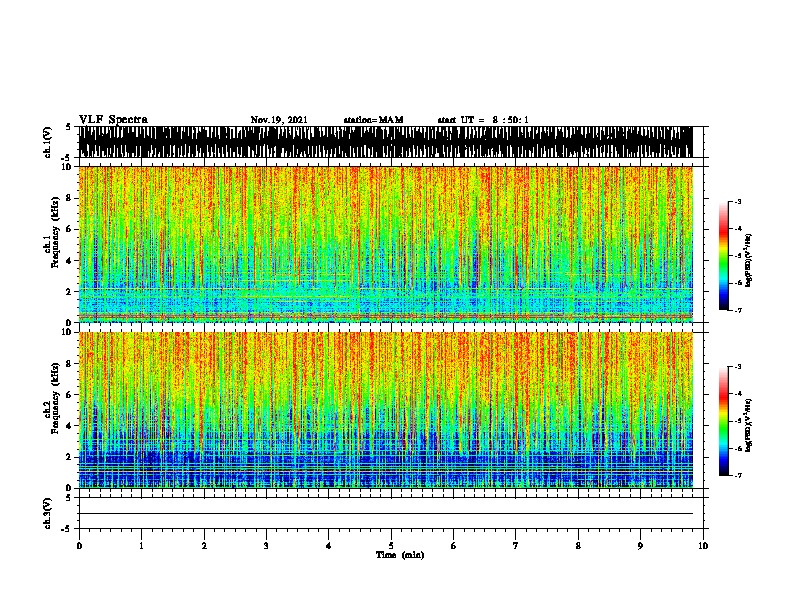Click the "ch.3(V)" axis label

pos(48,513)
